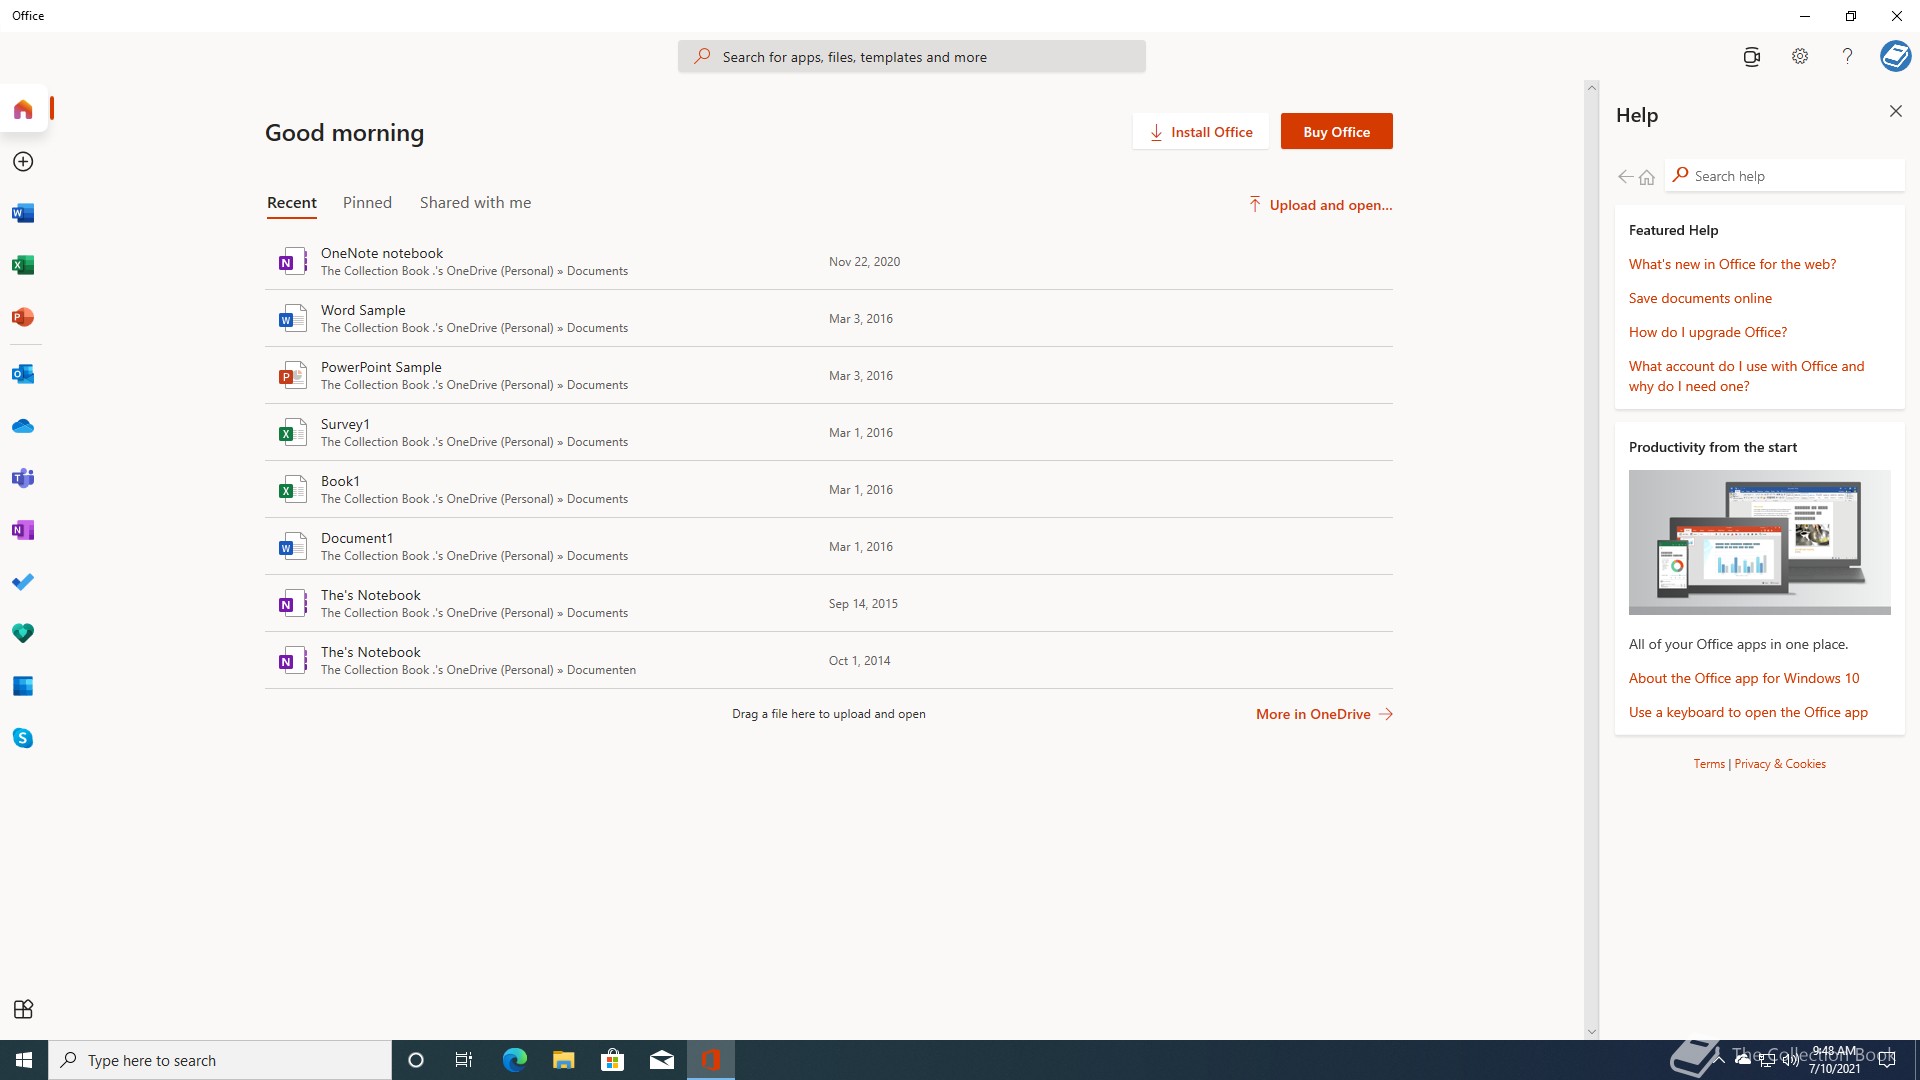The width and height of the screenshot is (1920, 1080).
Task: Open Outlook from the sidebar
Action: click(23, 374)
